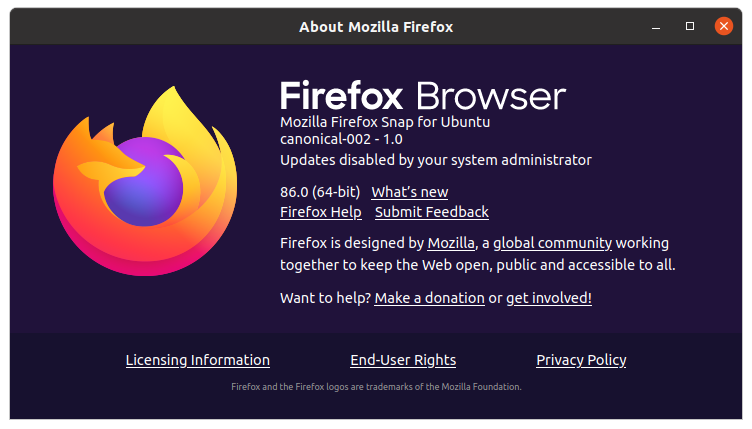Open the What's new link

coord(409,192)
